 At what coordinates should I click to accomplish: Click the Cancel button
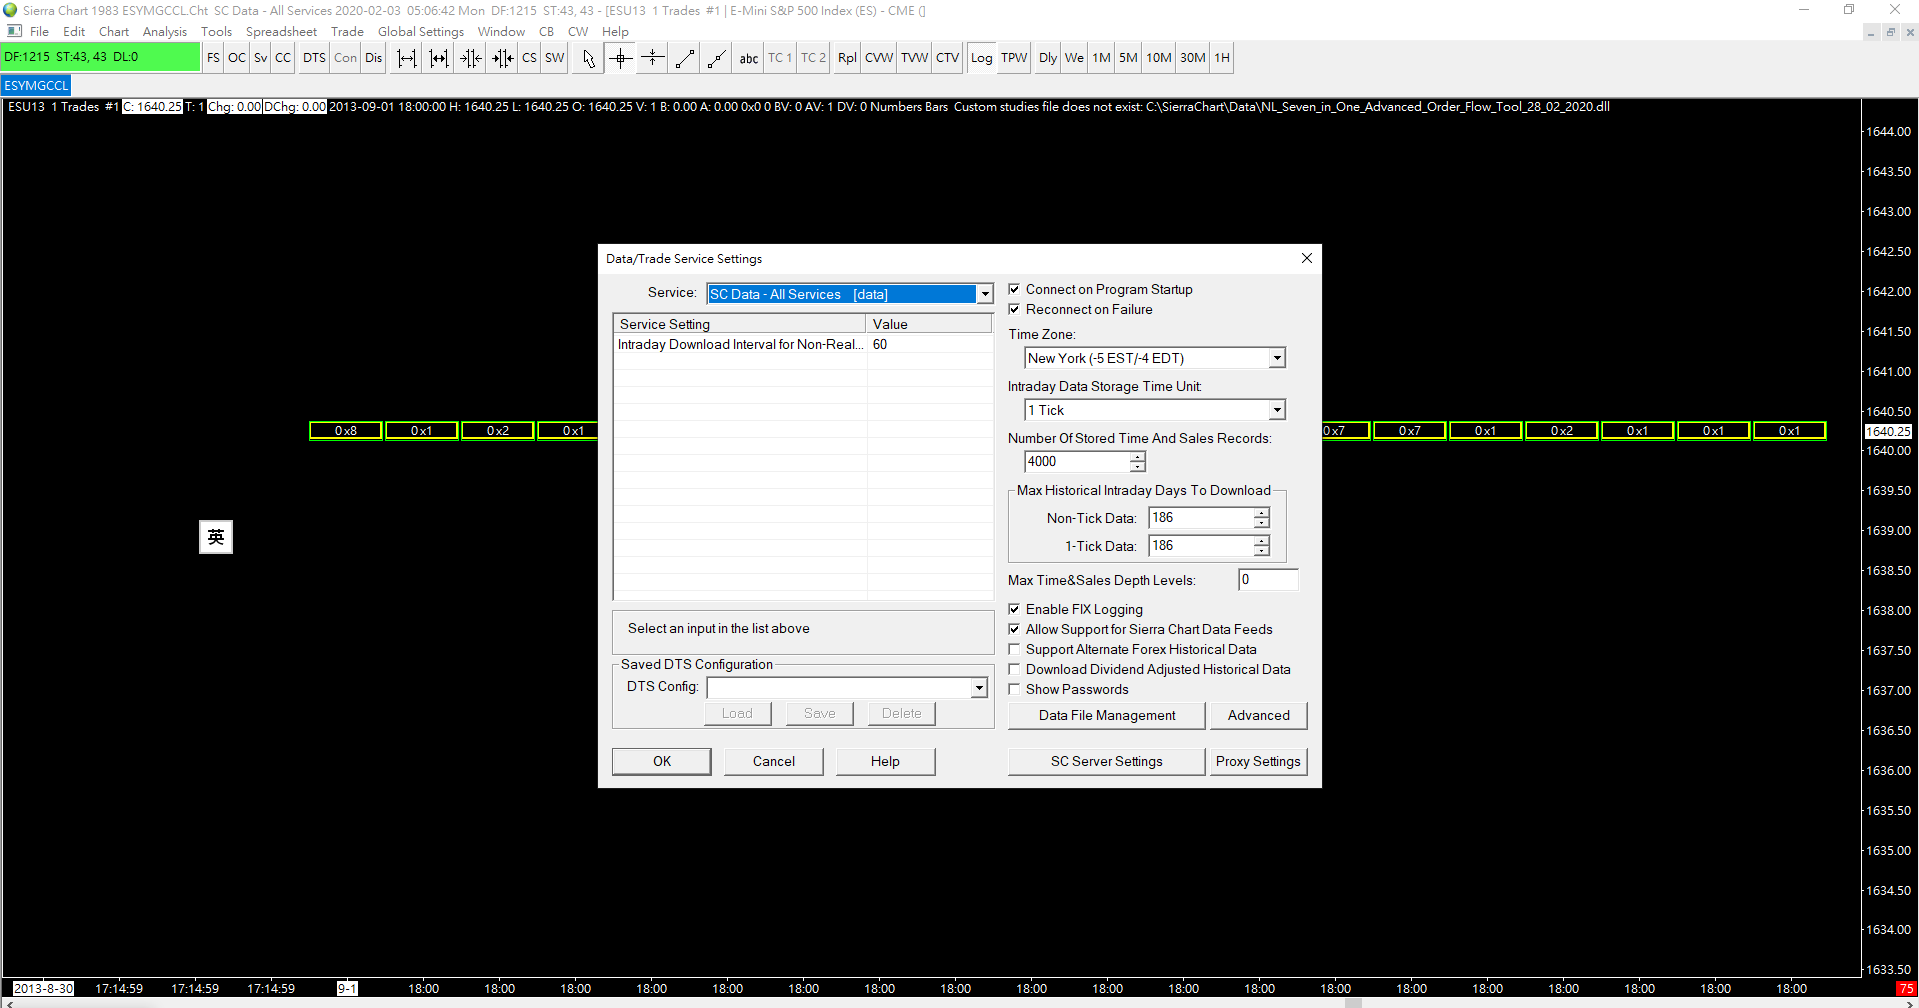774,761
